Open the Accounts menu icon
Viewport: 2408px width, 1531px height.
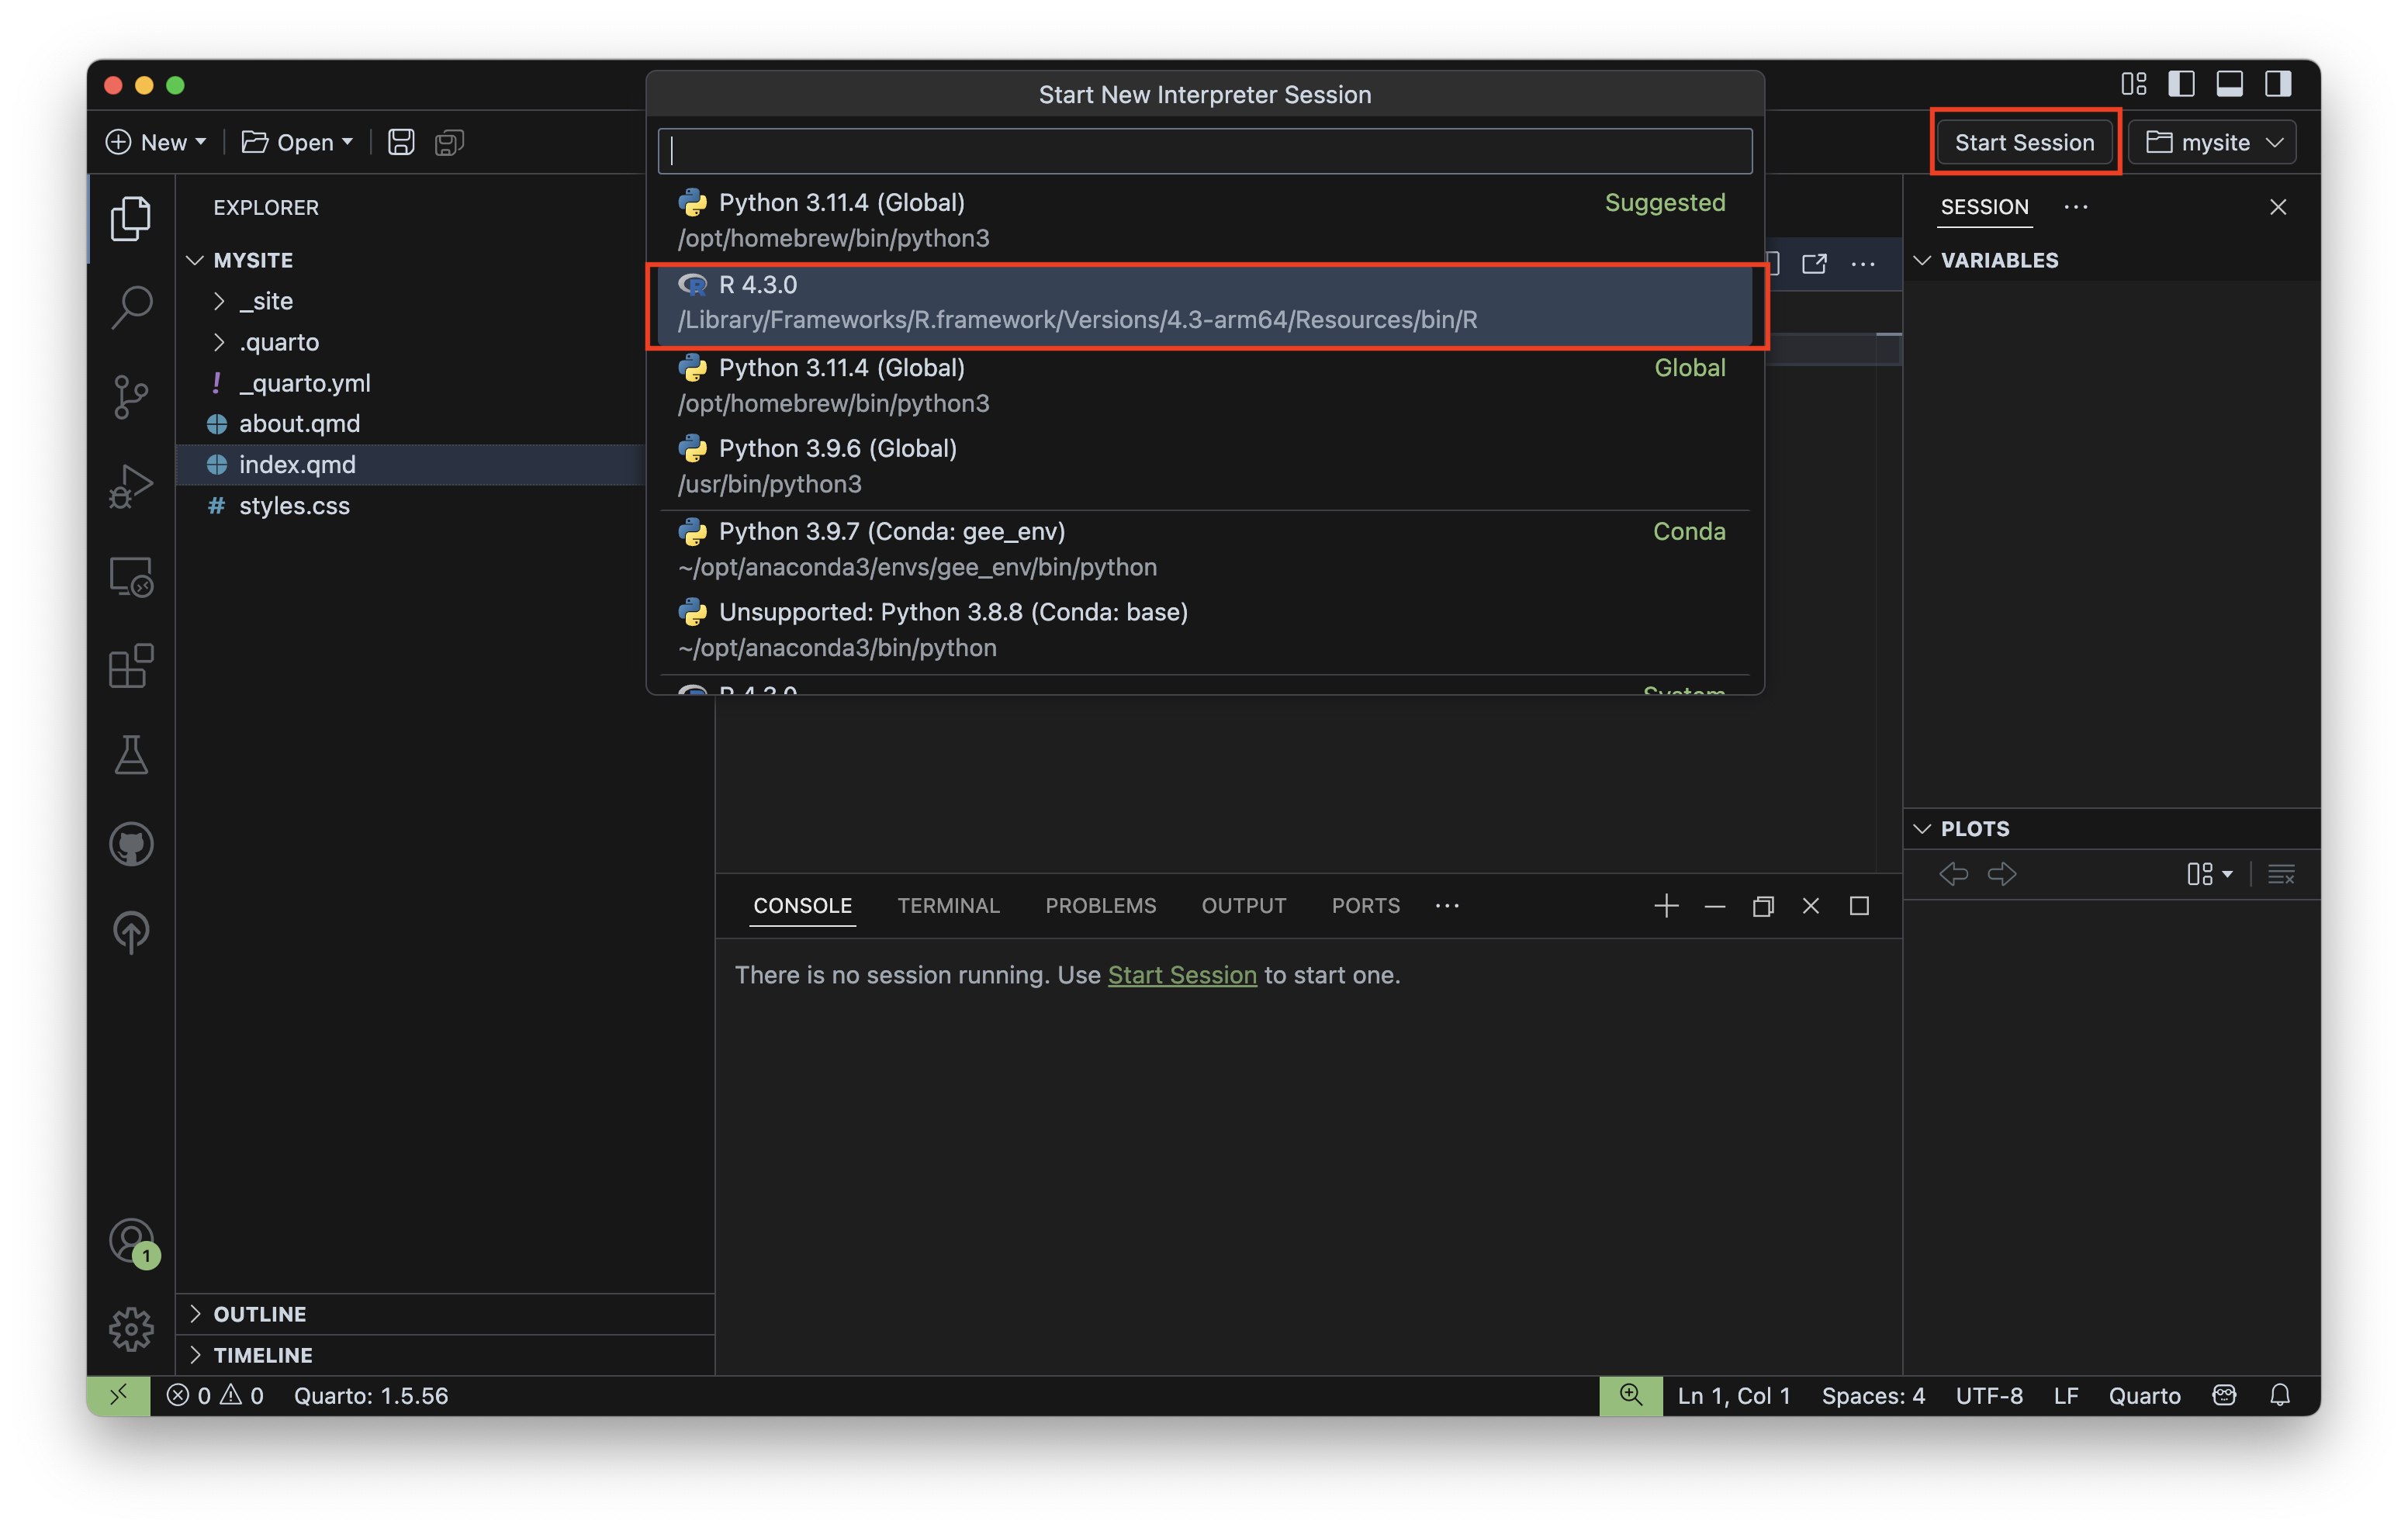(x=131, y=1241)
